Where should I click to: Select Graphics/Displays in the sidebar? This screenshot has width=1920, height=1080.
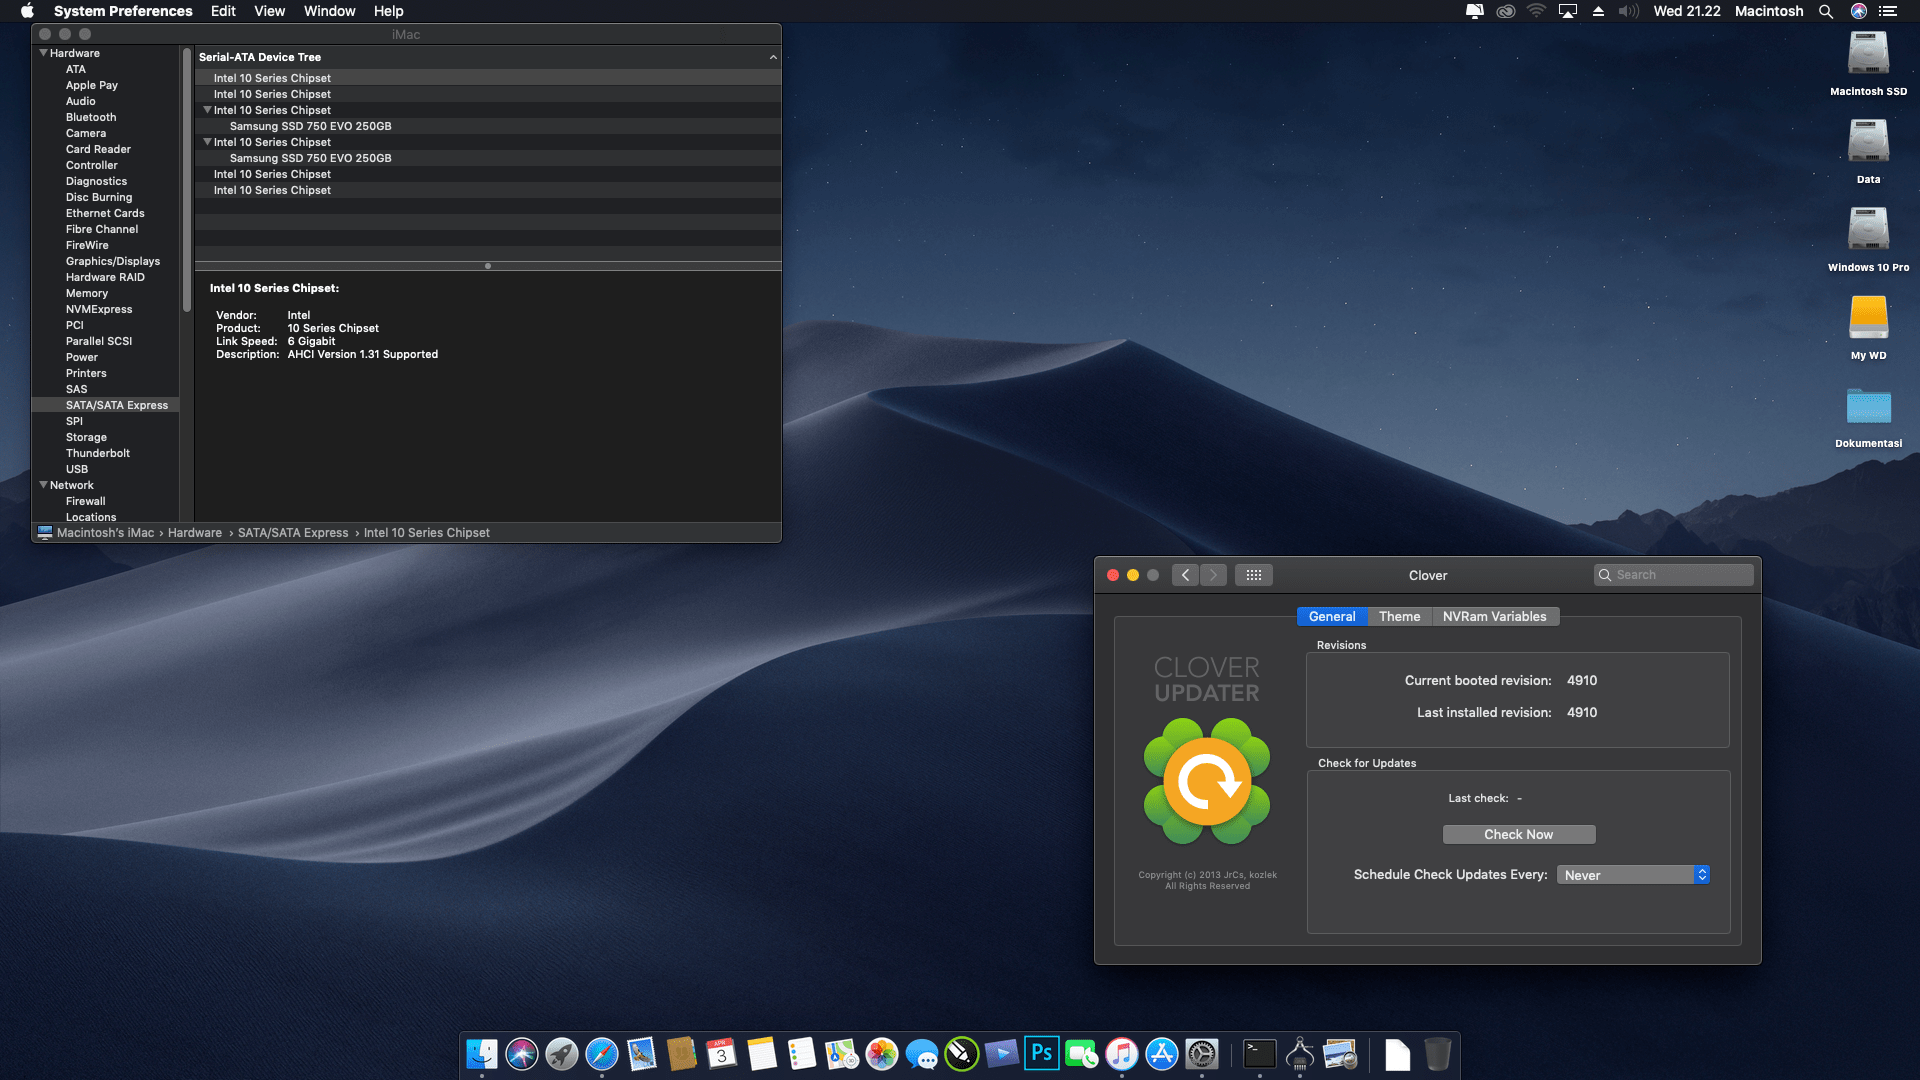click(x=112, y=261)
